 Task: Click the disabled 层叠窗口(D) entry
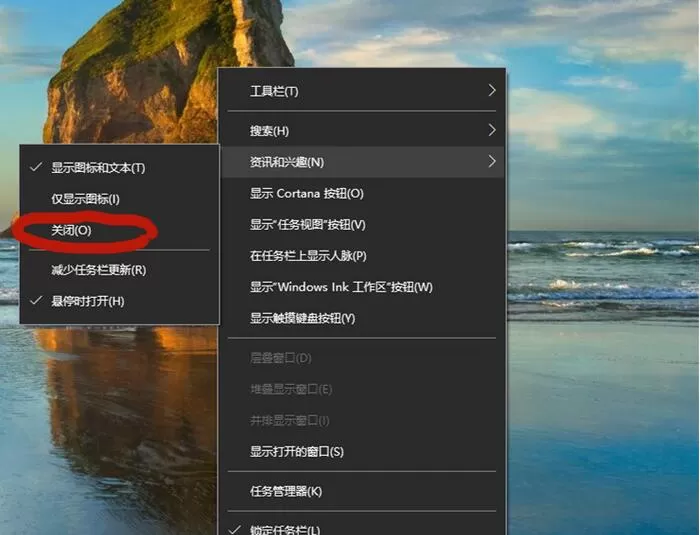[x=362, y=358]
